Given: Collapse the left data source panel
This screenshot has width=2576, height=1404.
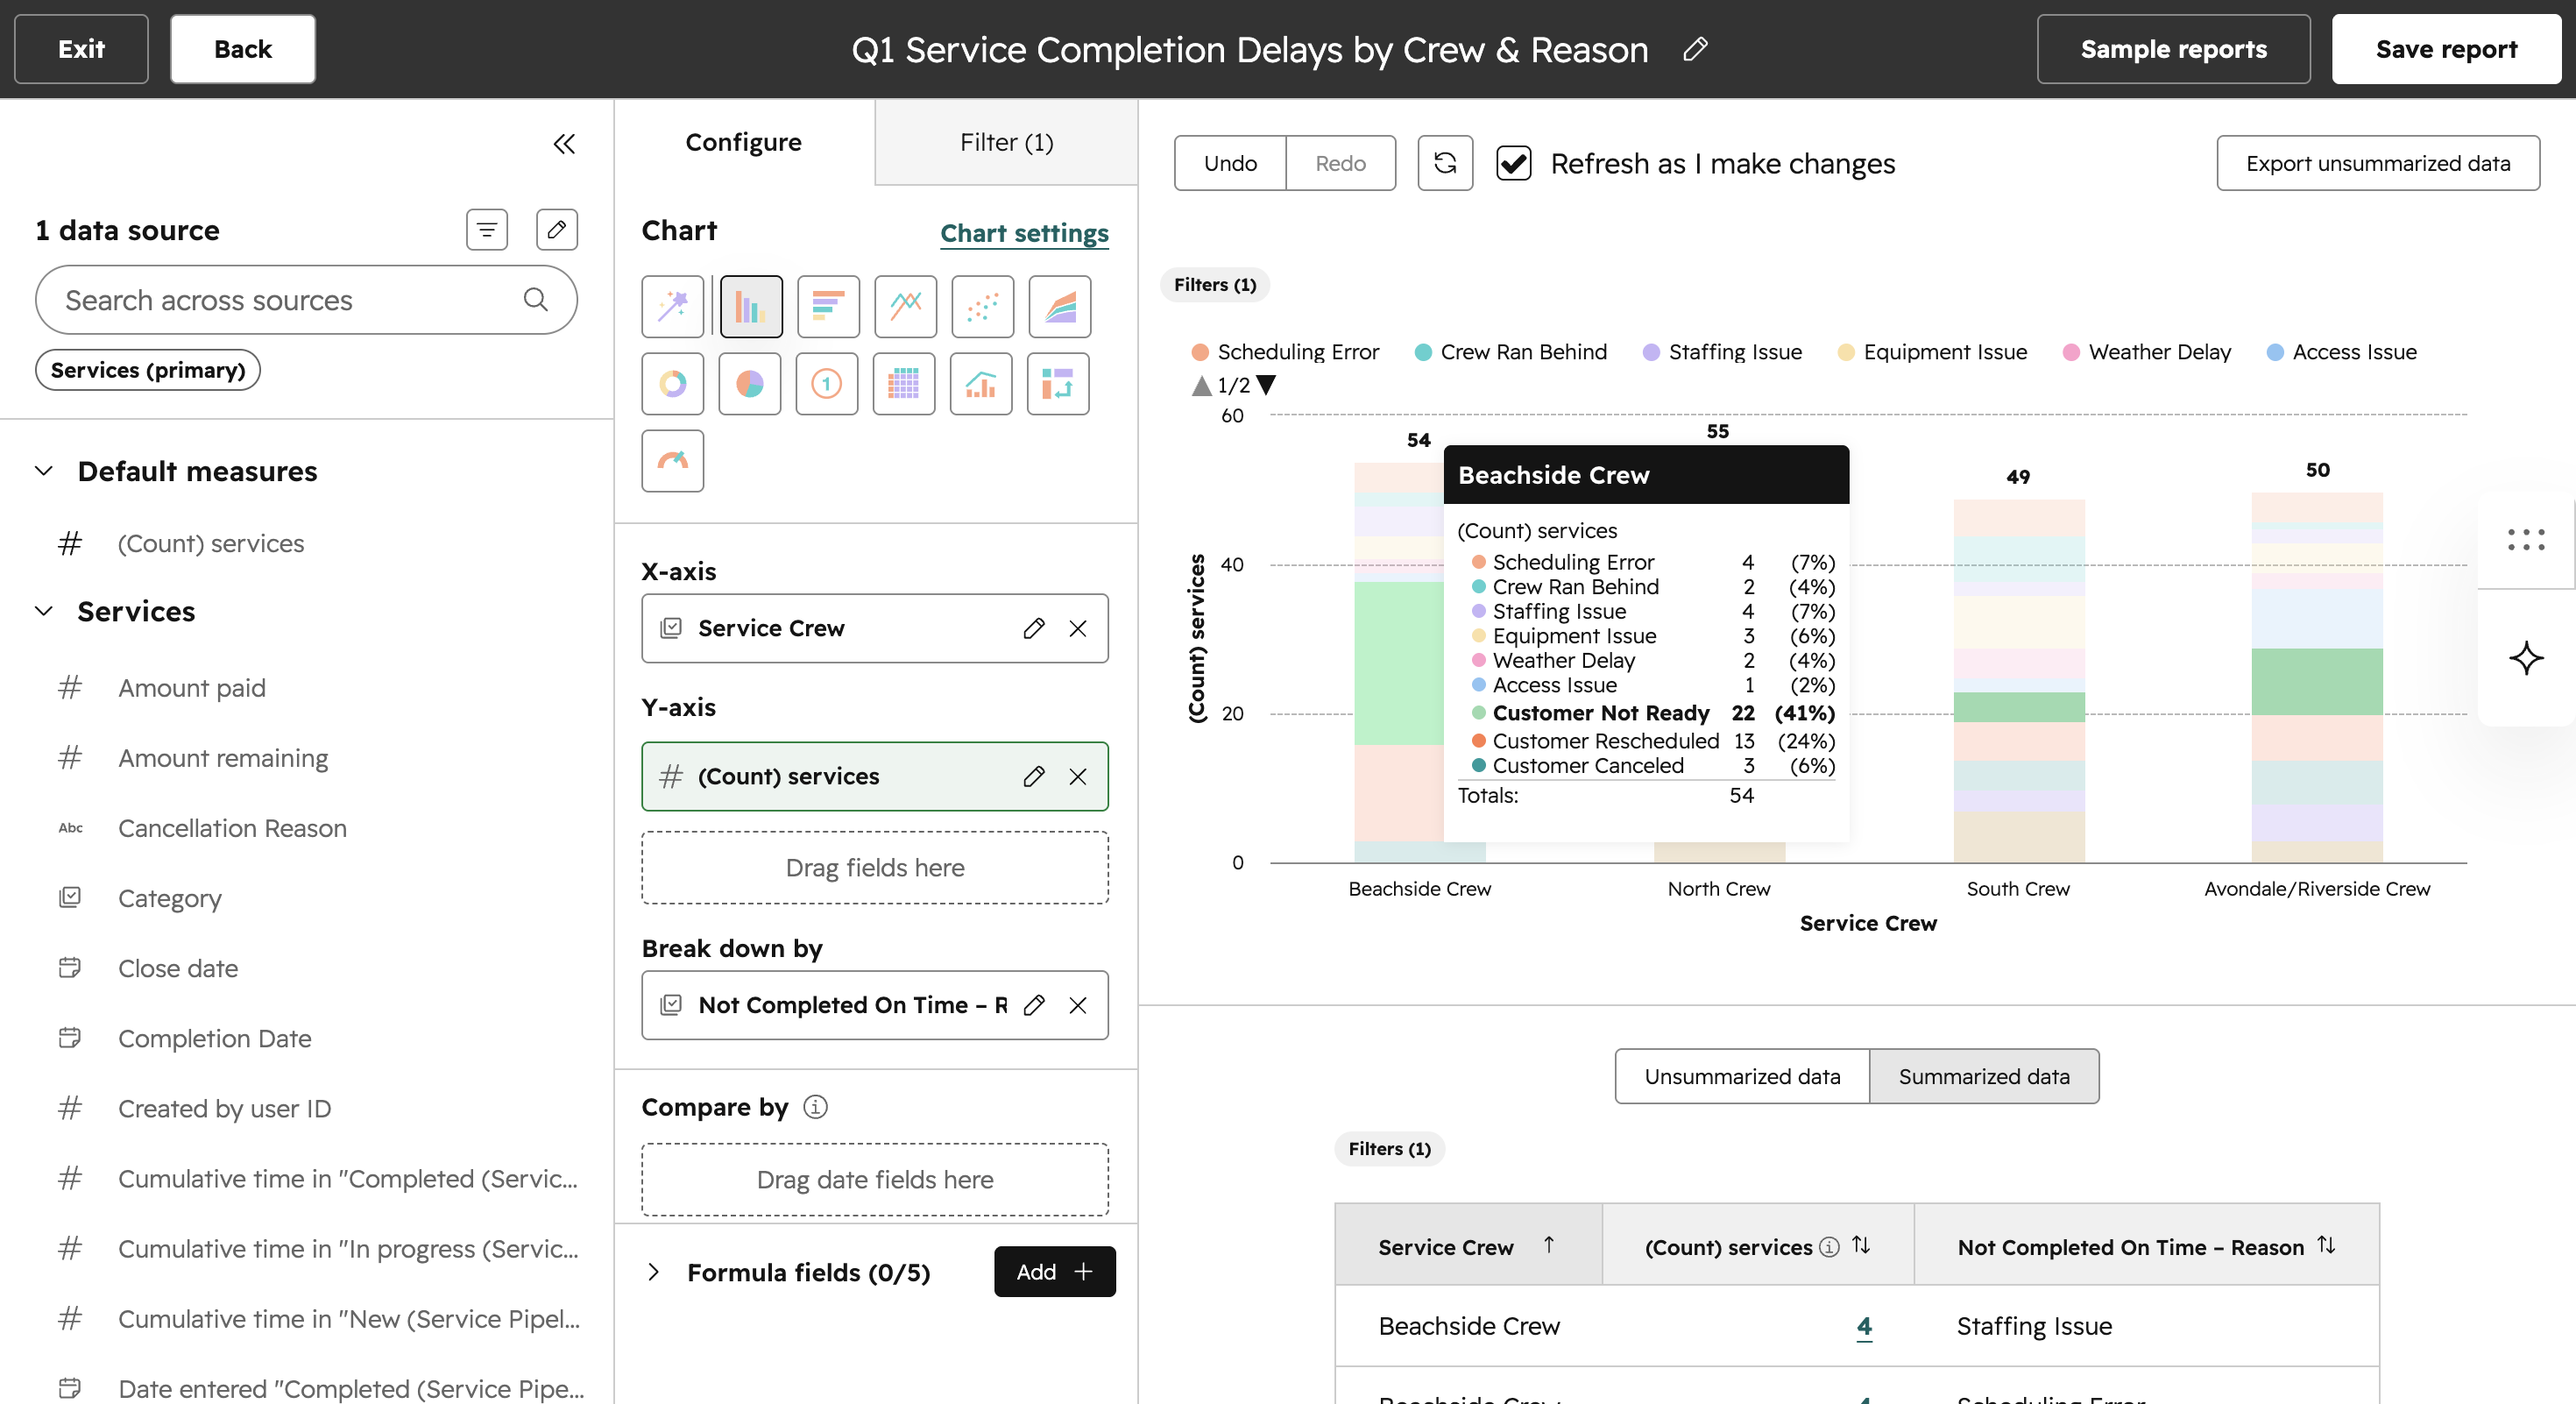Looking at the screenshot, I should coord(564,144).
